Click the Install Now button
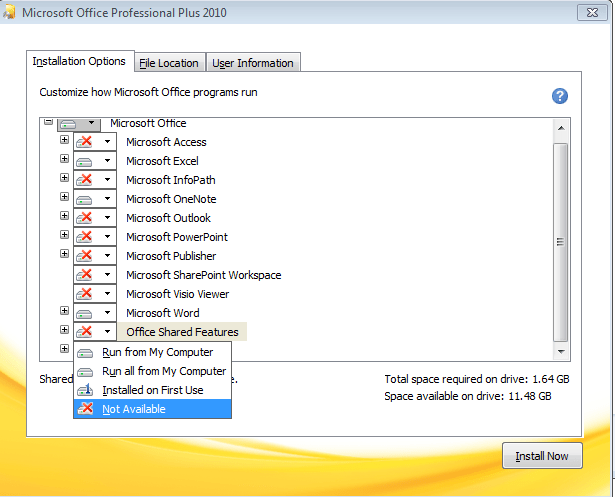Screen dimensions: 615x497 click(542, 456)
